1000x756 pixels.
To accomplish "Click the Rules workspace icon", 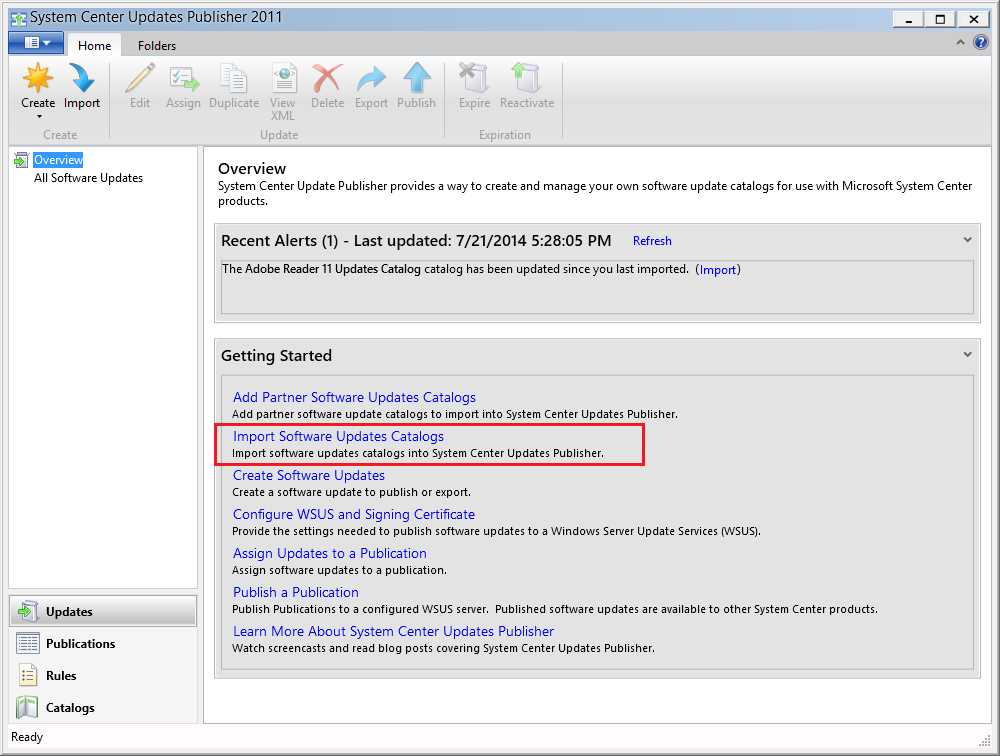I will coord(27,675).
